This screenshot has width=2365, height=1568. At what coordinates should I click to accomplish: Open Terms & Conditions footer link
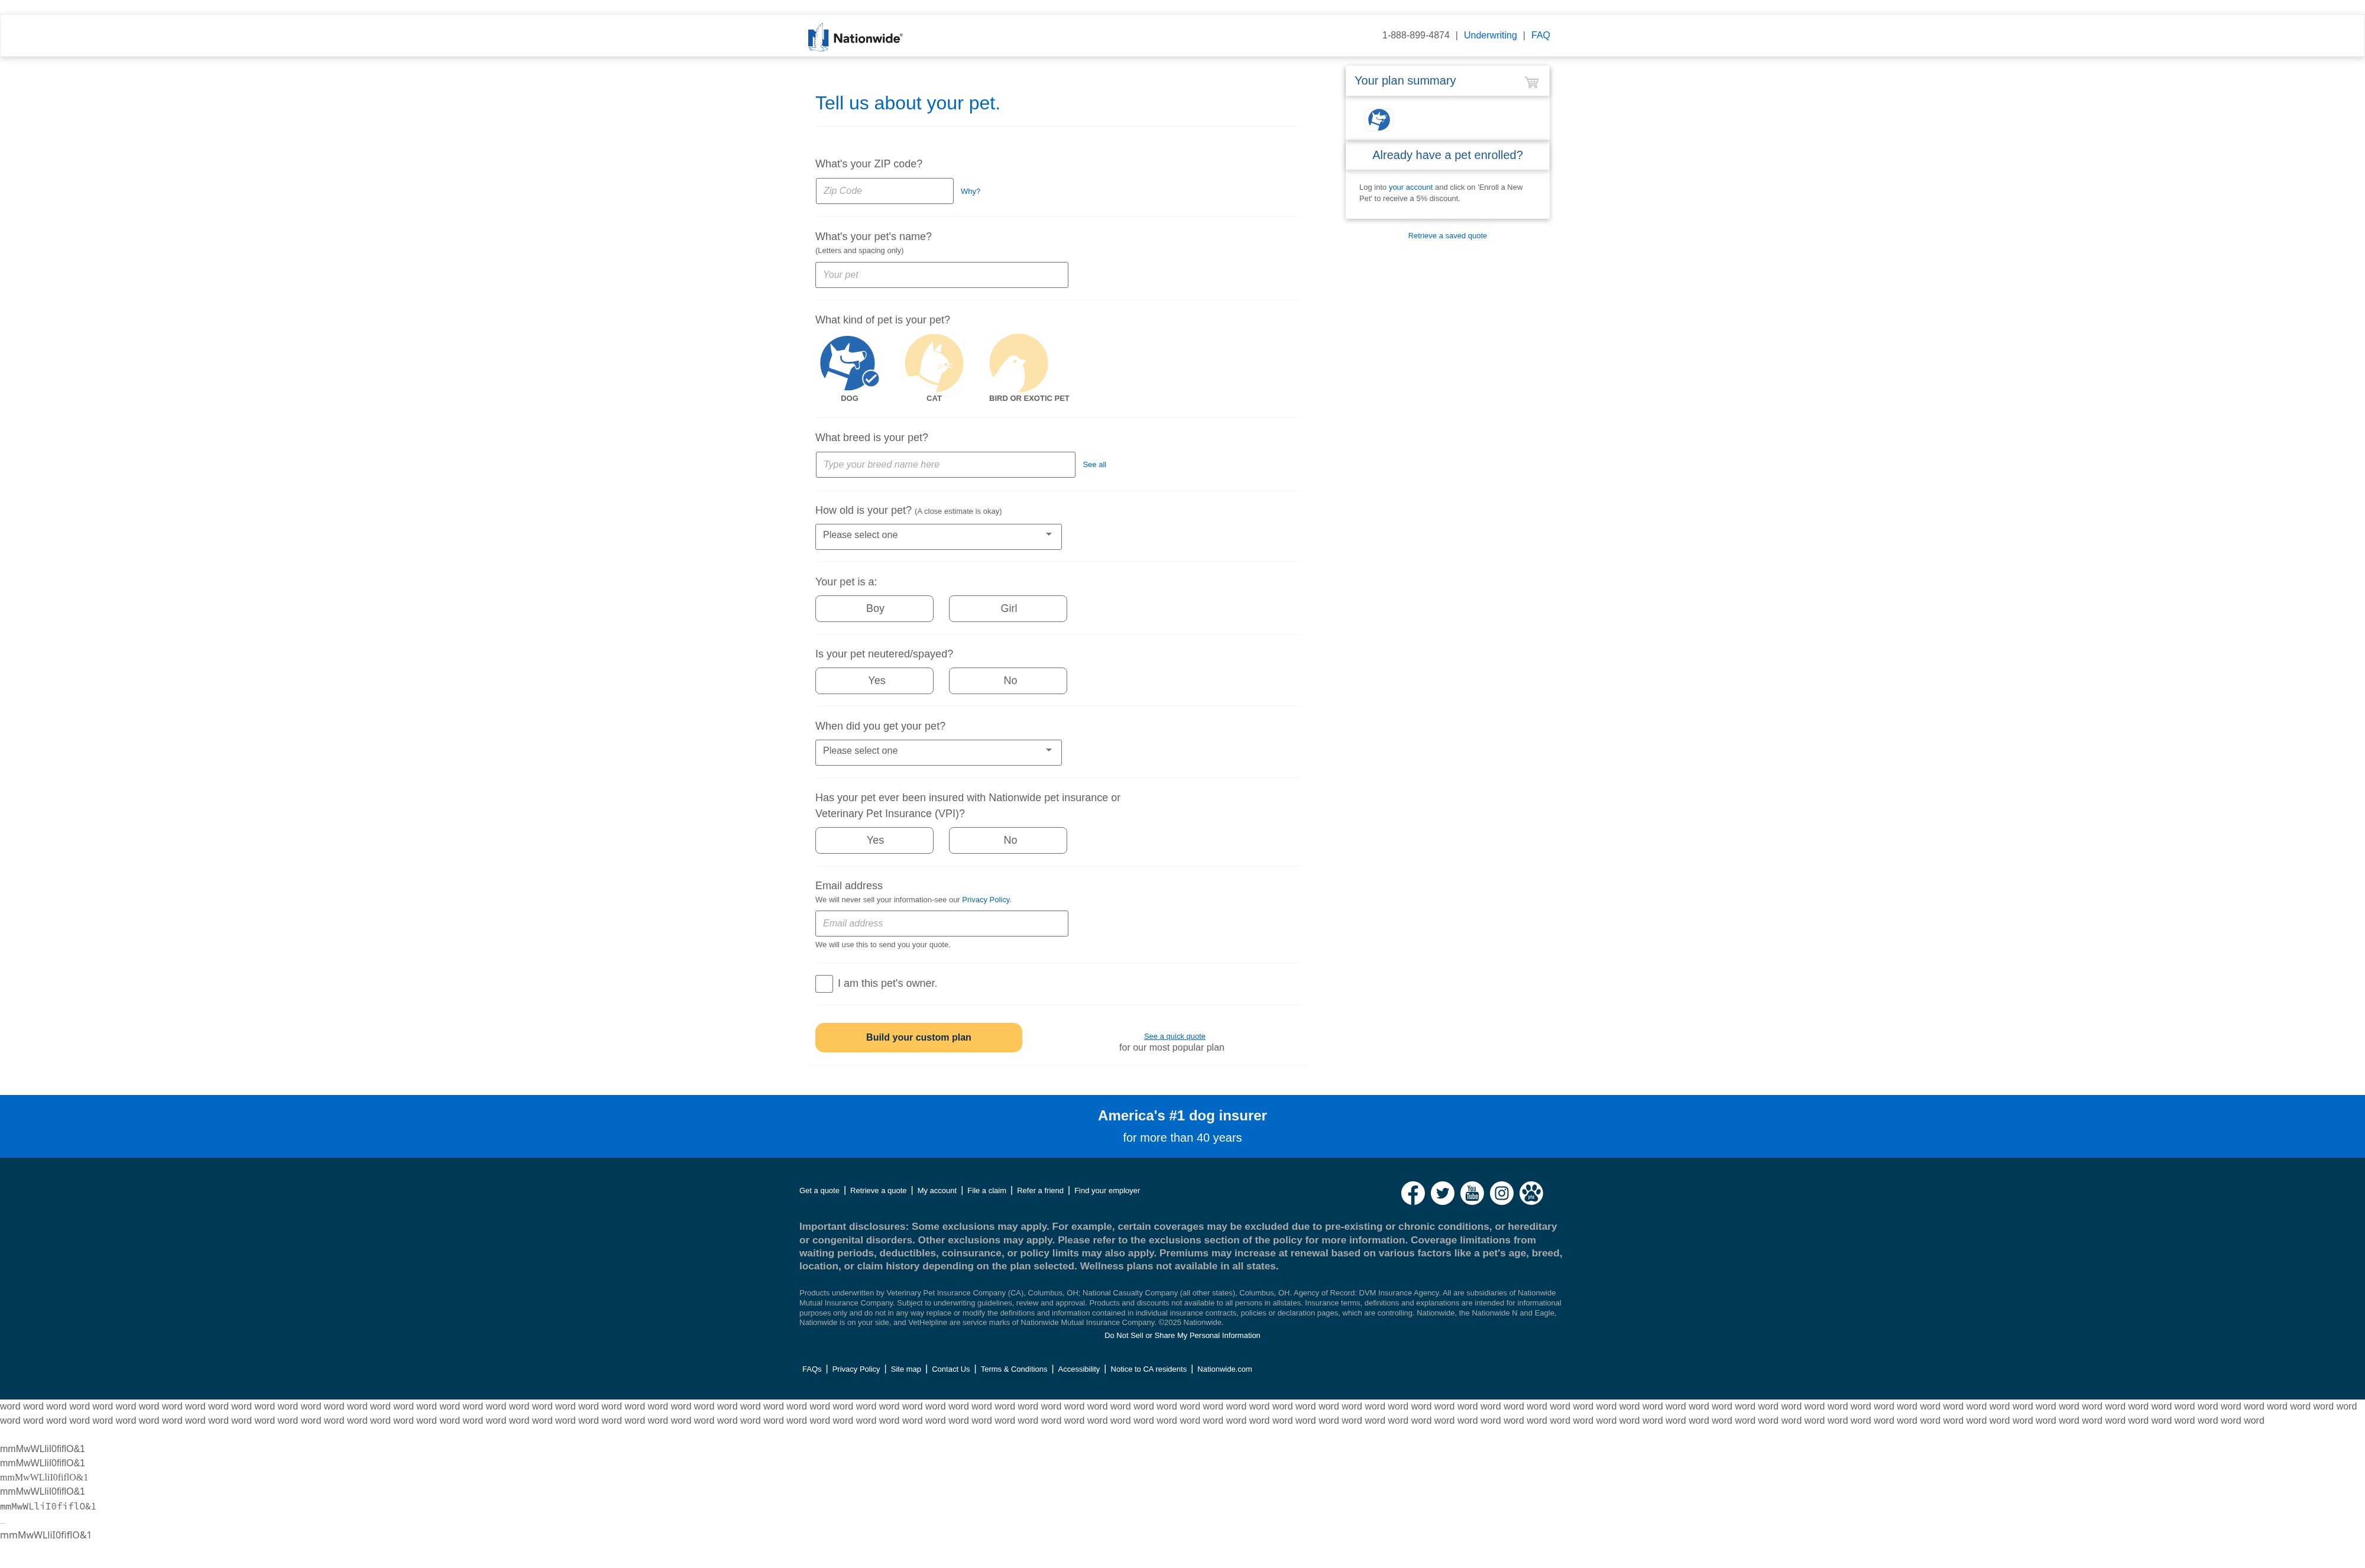(x=1013, y=1370)
